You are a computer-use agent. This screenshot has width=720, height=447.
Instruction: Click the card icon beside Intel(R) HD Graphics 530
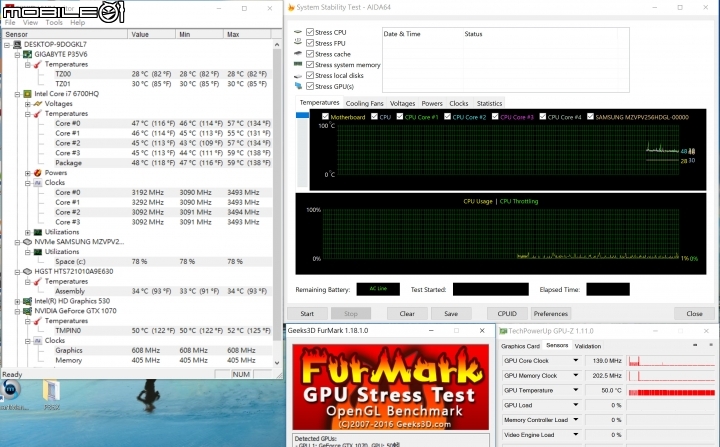click(28, 301)
